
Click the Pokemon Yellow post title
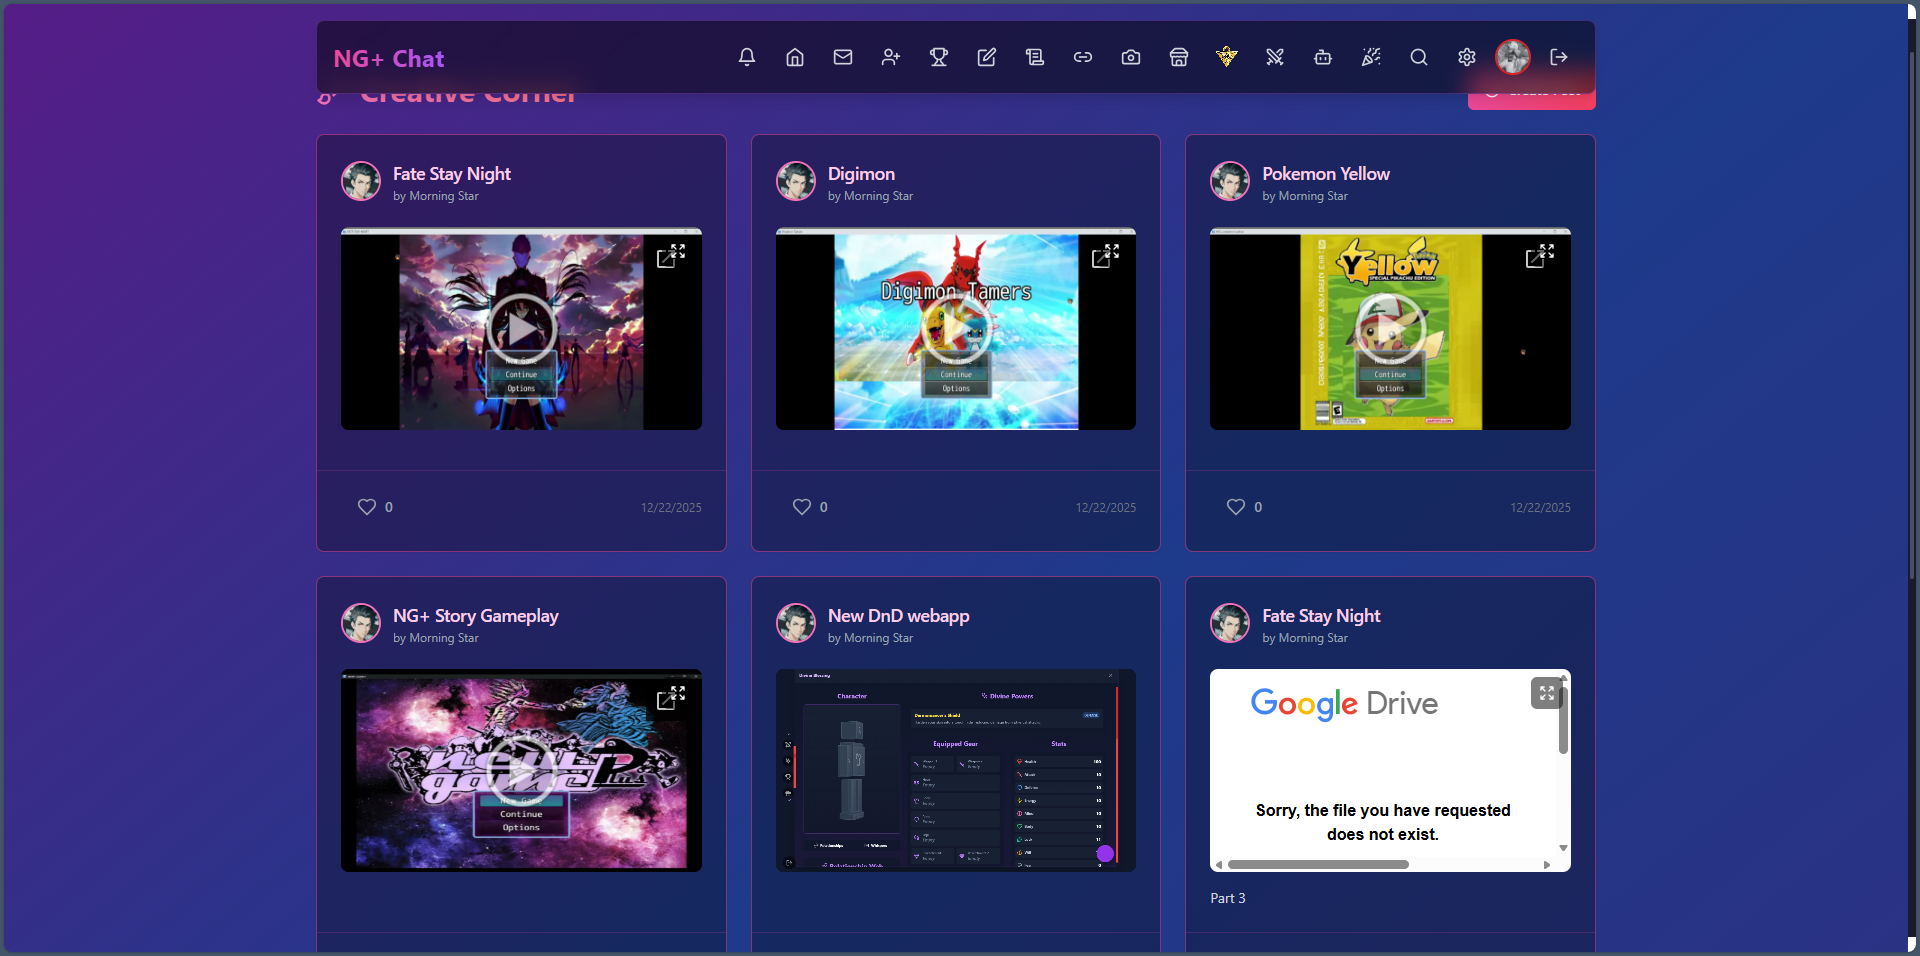1326,174
